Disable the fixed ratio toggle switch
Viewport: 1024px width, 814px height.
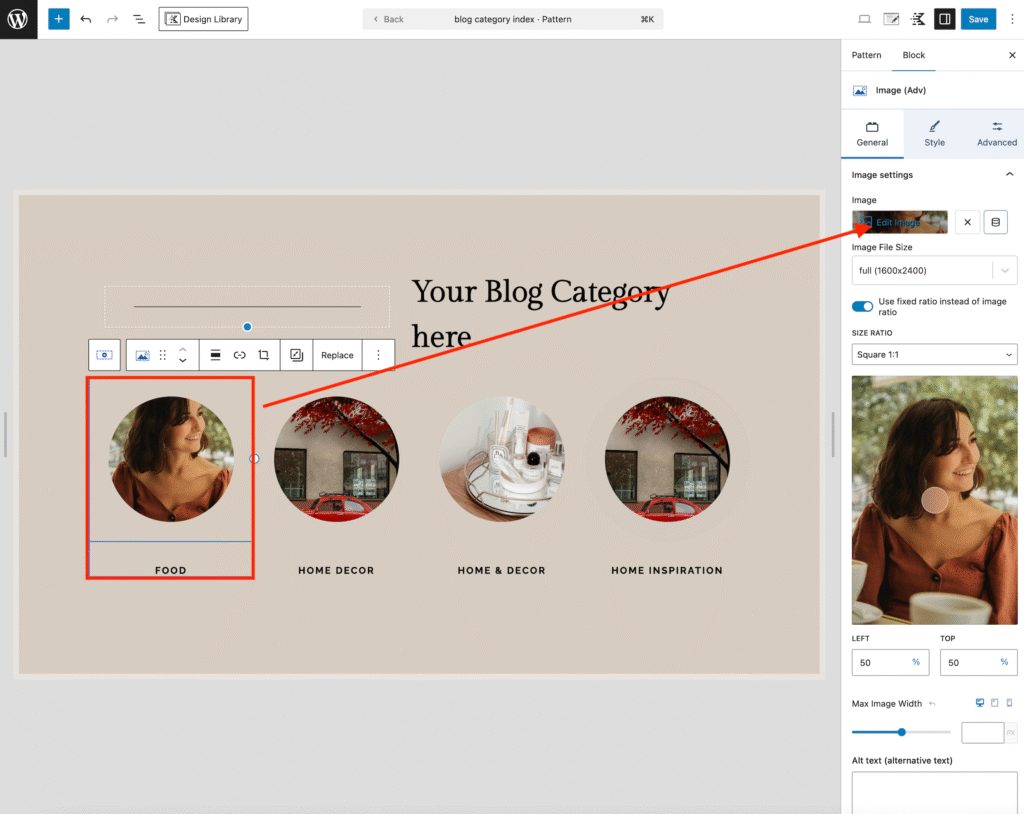[x=862, y=306]
